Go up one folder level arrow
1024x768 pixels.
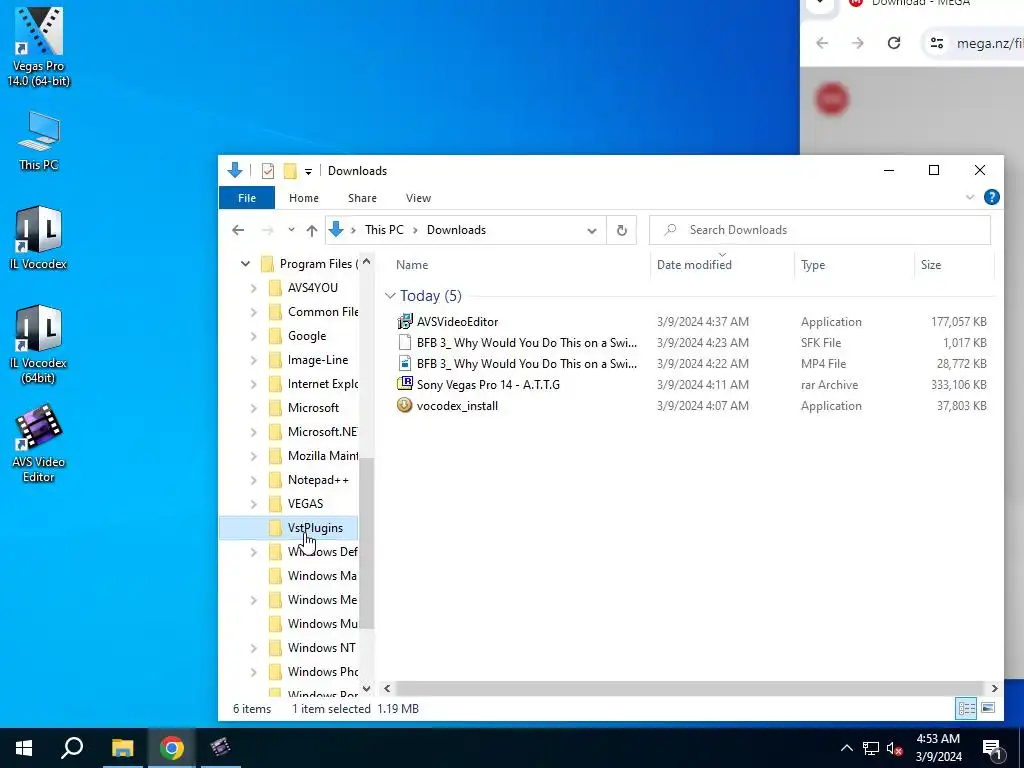pyautogui.click(x=312, y=230)
